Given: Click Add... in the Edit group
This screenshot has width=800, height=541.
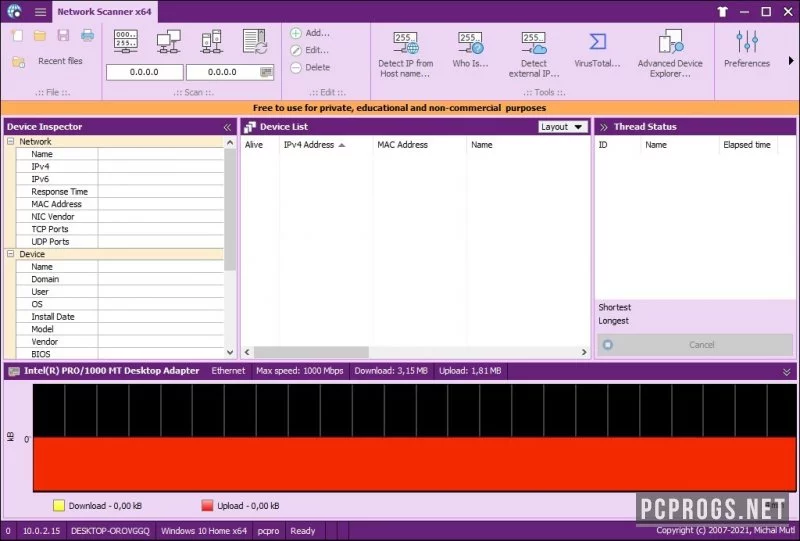Looking at the screenshot, I should coord(310,33).
